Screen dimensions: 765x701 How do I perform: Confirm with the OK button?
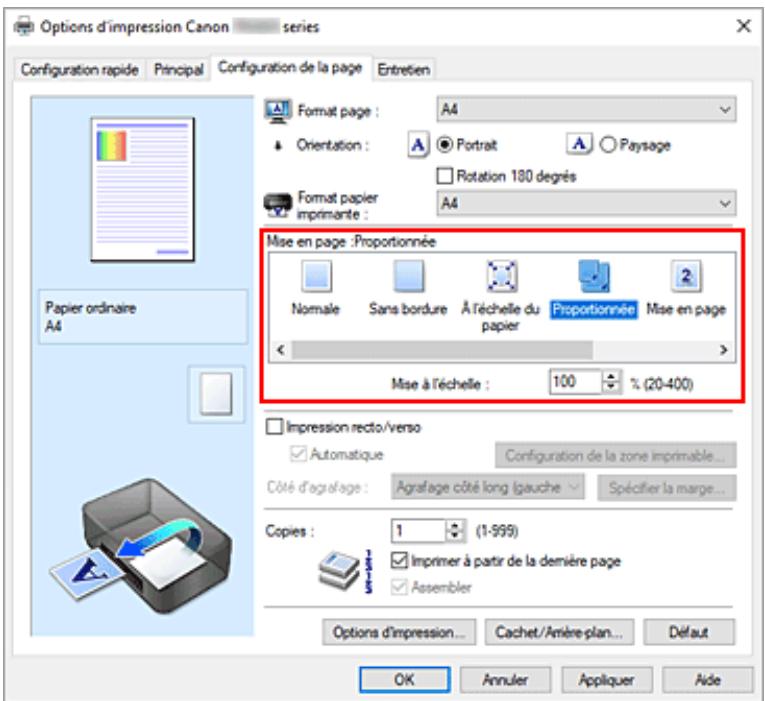click(x=404, y=680)
